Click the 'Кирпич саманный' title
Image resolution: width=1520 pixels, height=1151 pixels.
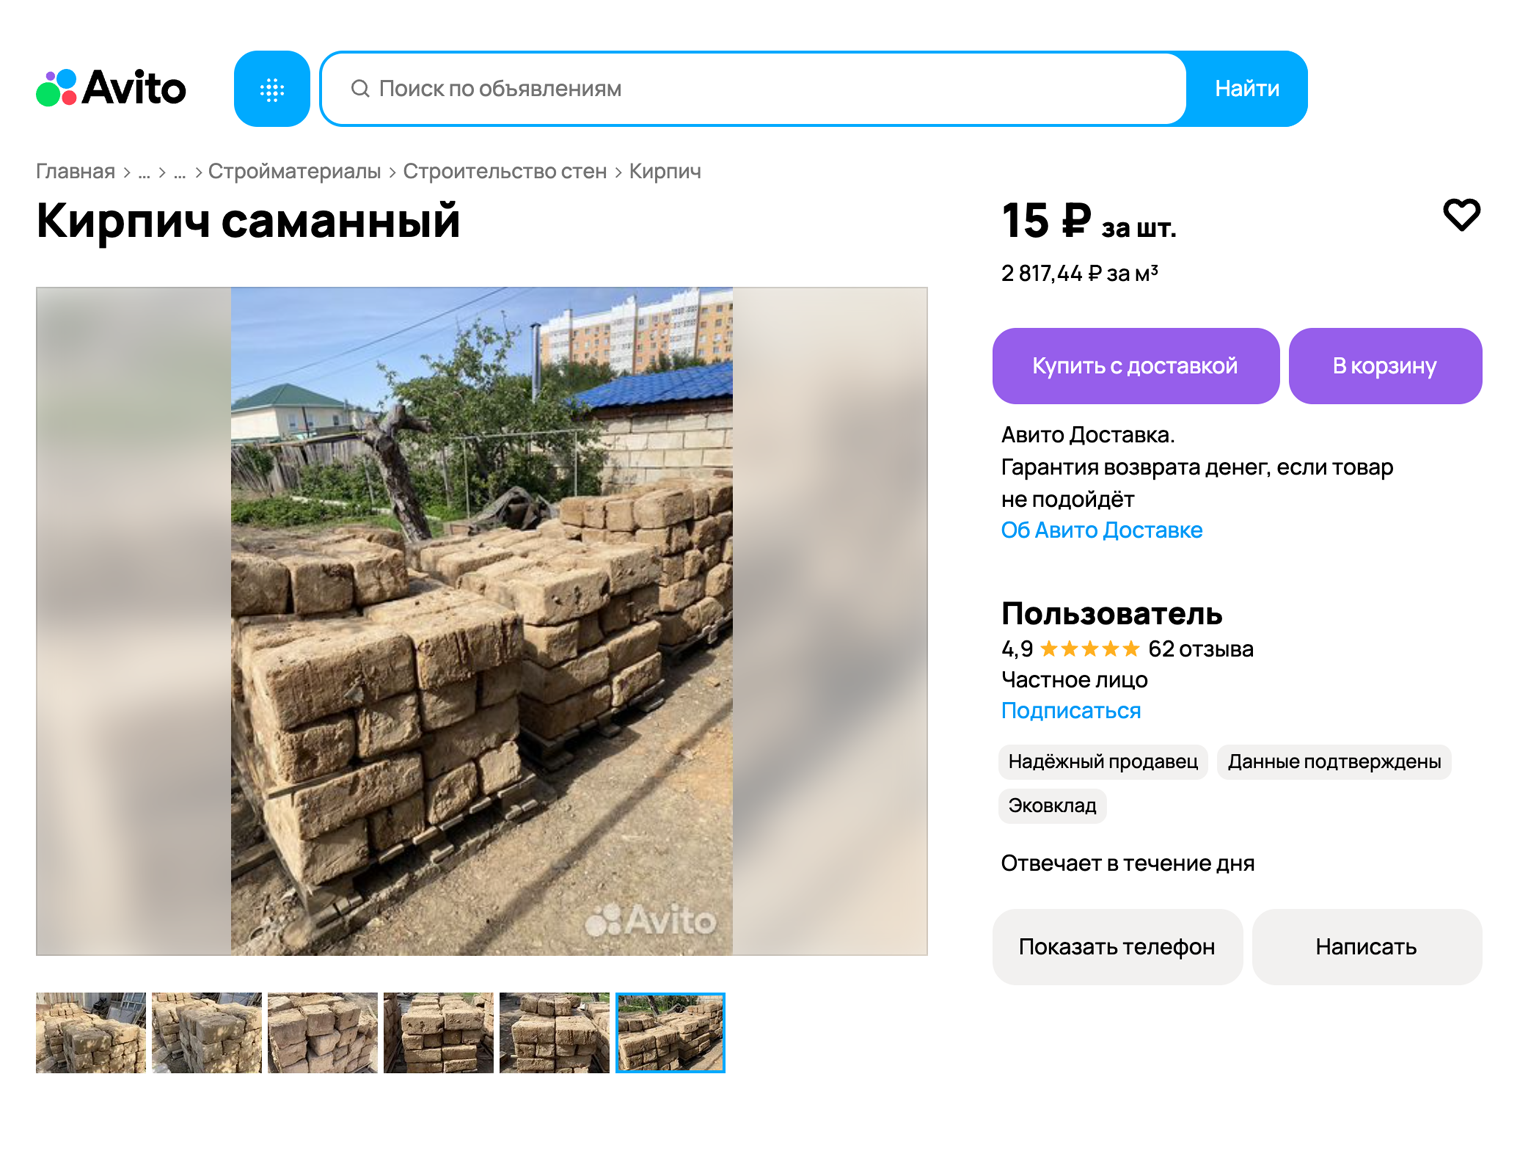(x=248, y=220)
